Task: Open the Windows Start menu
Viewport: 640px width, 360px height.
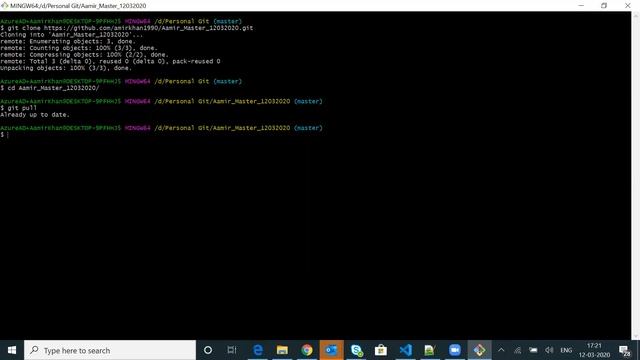Action: [12, 350]
